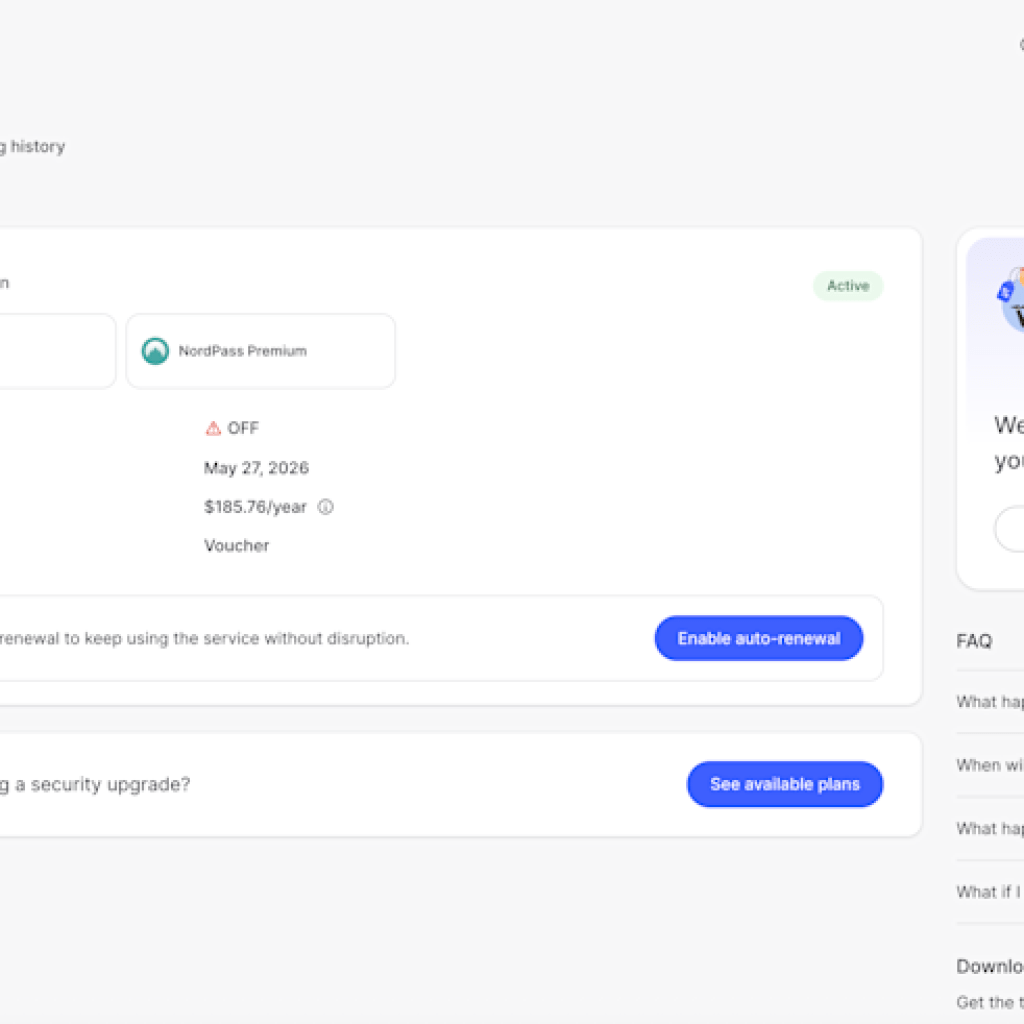Click the partially visible icon in top-right corner

(x=1020, y=45)
